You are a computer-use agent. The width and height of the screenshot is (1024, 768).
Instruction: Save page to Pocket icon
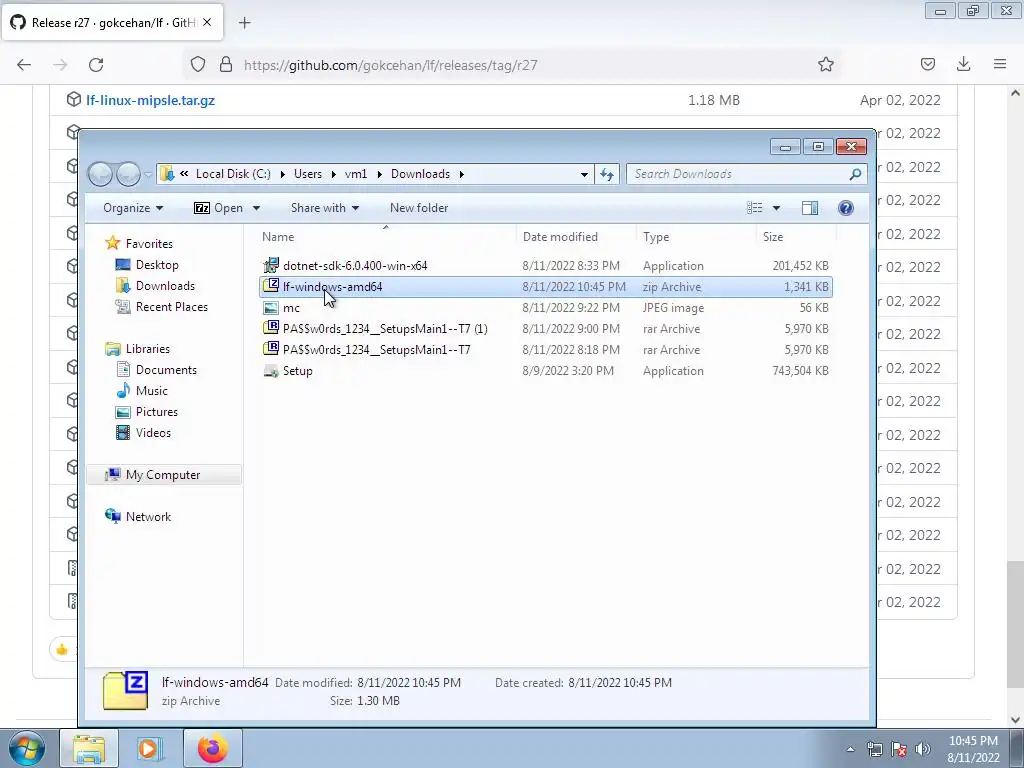[x=927, y=64]
